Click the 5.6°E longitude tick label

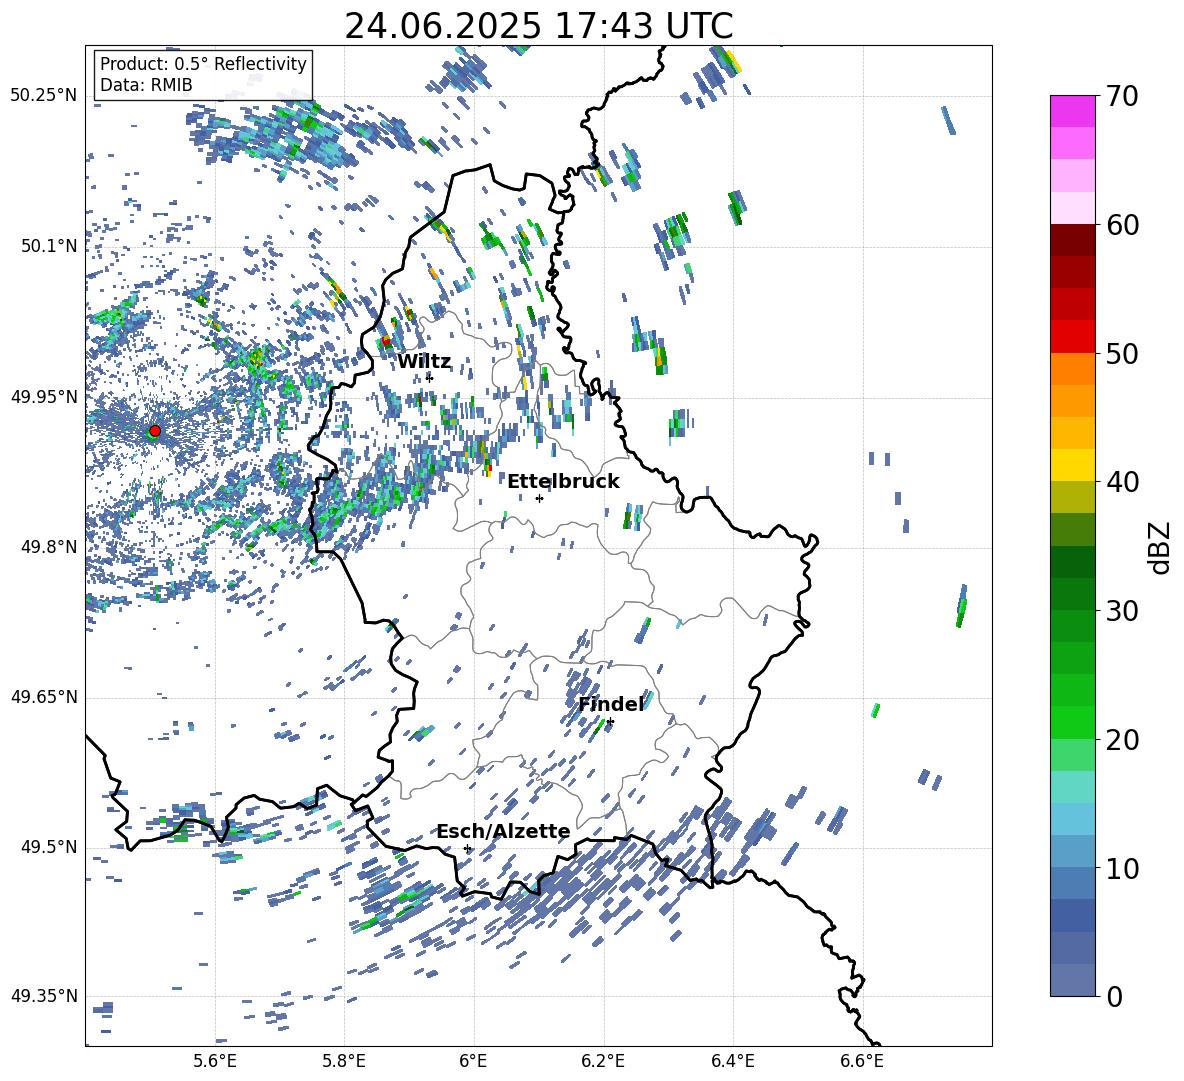[215, 1061]
